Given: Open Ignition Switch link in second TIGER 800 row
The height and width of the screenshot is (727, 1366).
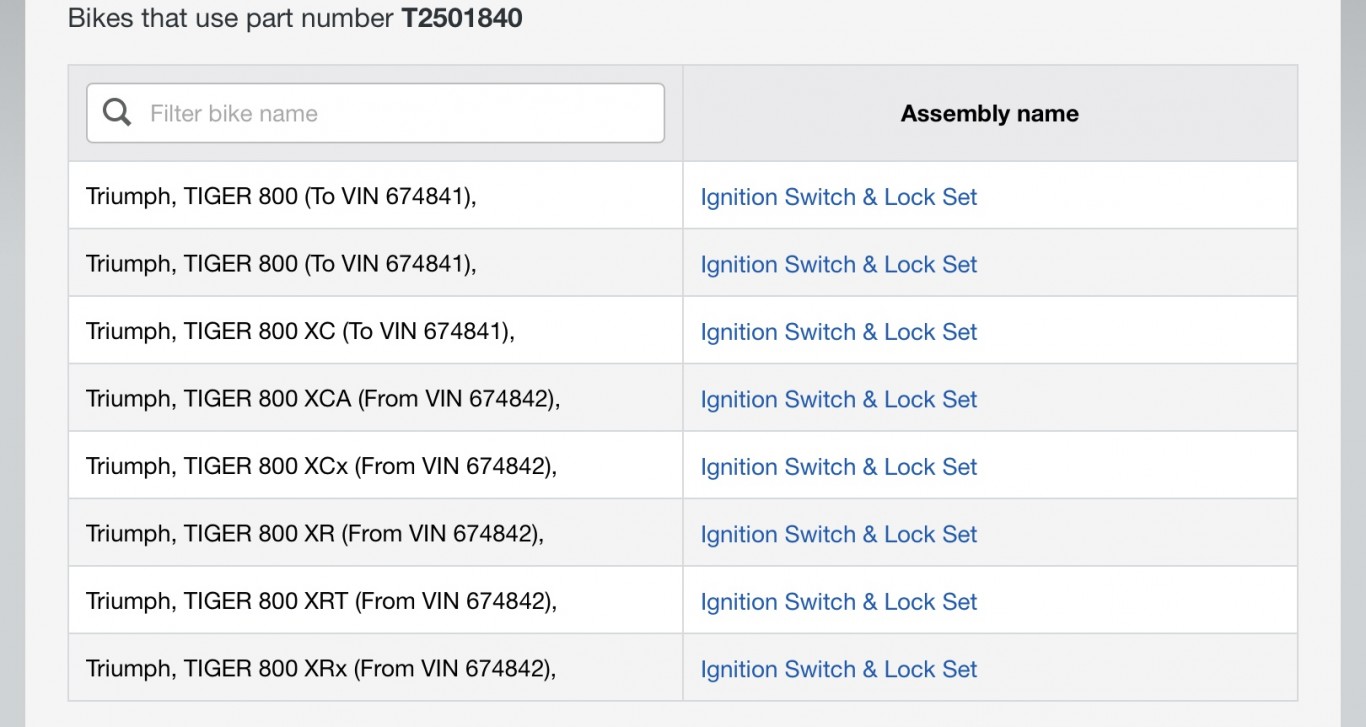Looking at the screenshot, I should coord(838,264).
